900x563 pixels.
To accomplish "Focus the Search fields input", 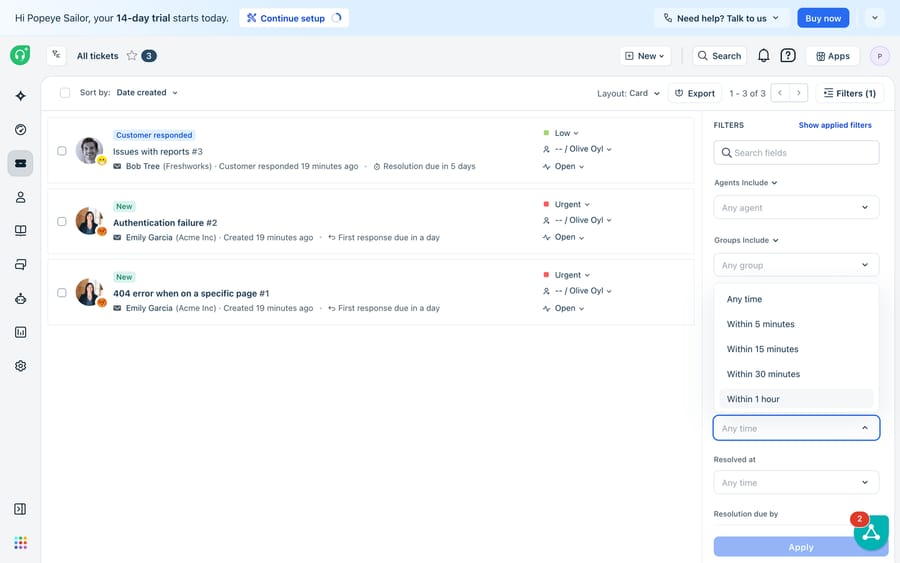I will click(796, 153).
